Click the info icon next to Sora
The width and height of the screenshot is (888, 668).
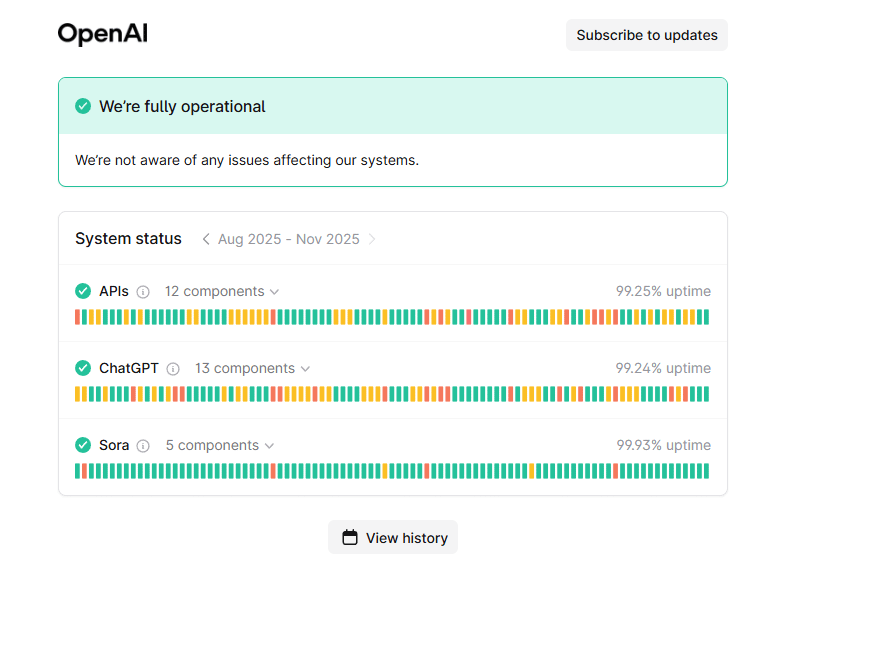click(x=143, y=446)
